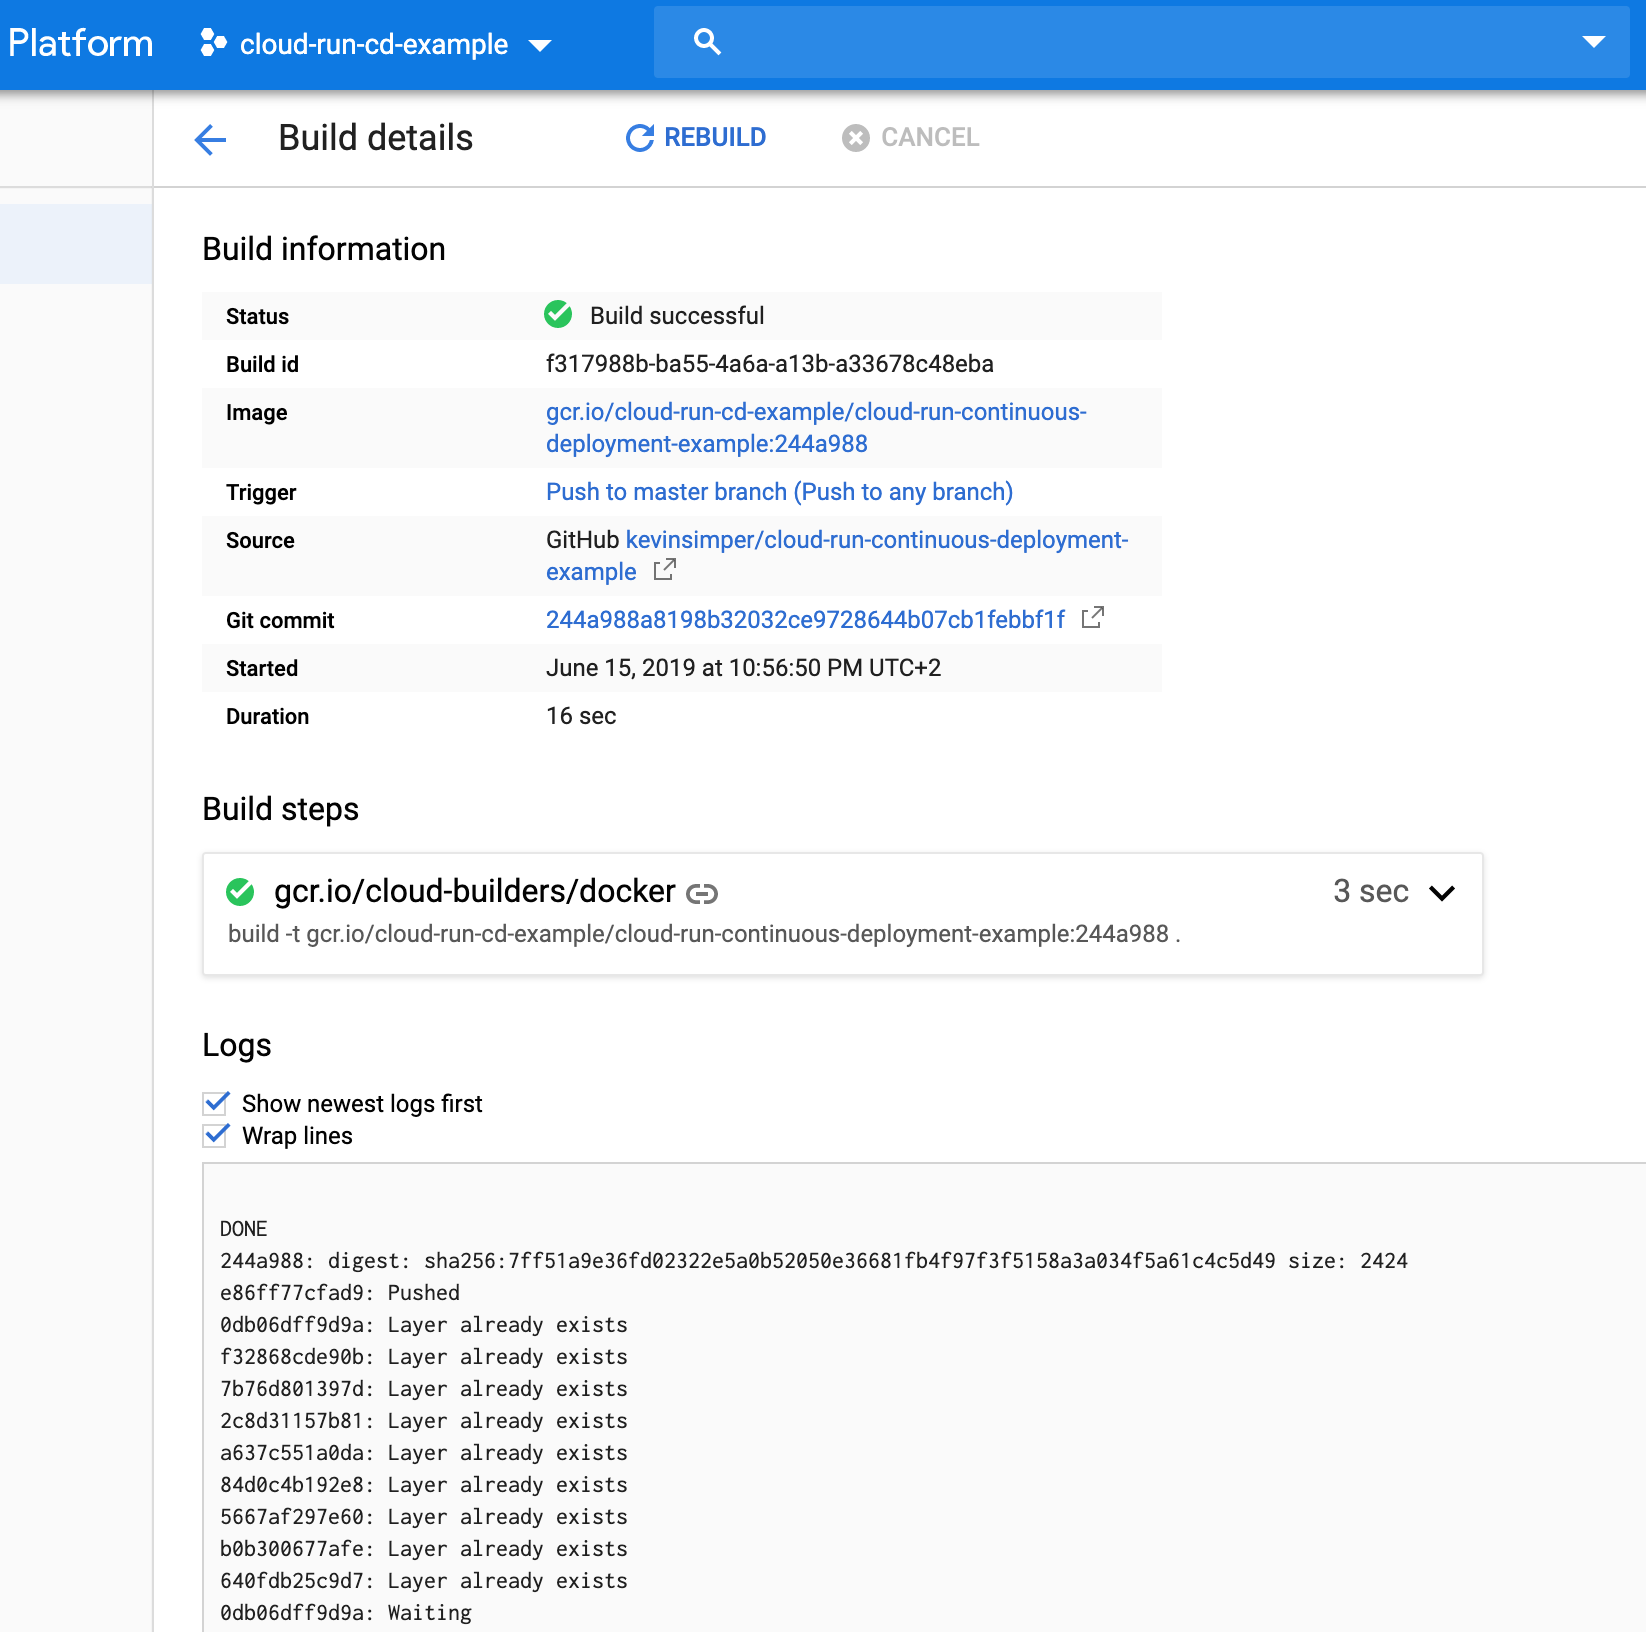Click the Logs heading
The width and height of the screenshot is (1646, 1632).
(x=237, y=1045)
